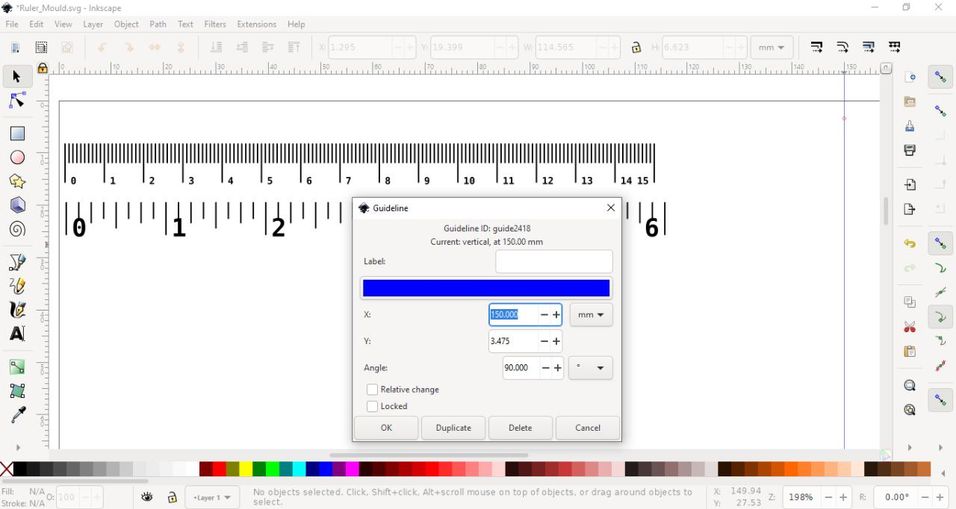Toggle the width-height lock ratio icon
This screenshot has width=956, height=509.
click(x=636, y=47)
